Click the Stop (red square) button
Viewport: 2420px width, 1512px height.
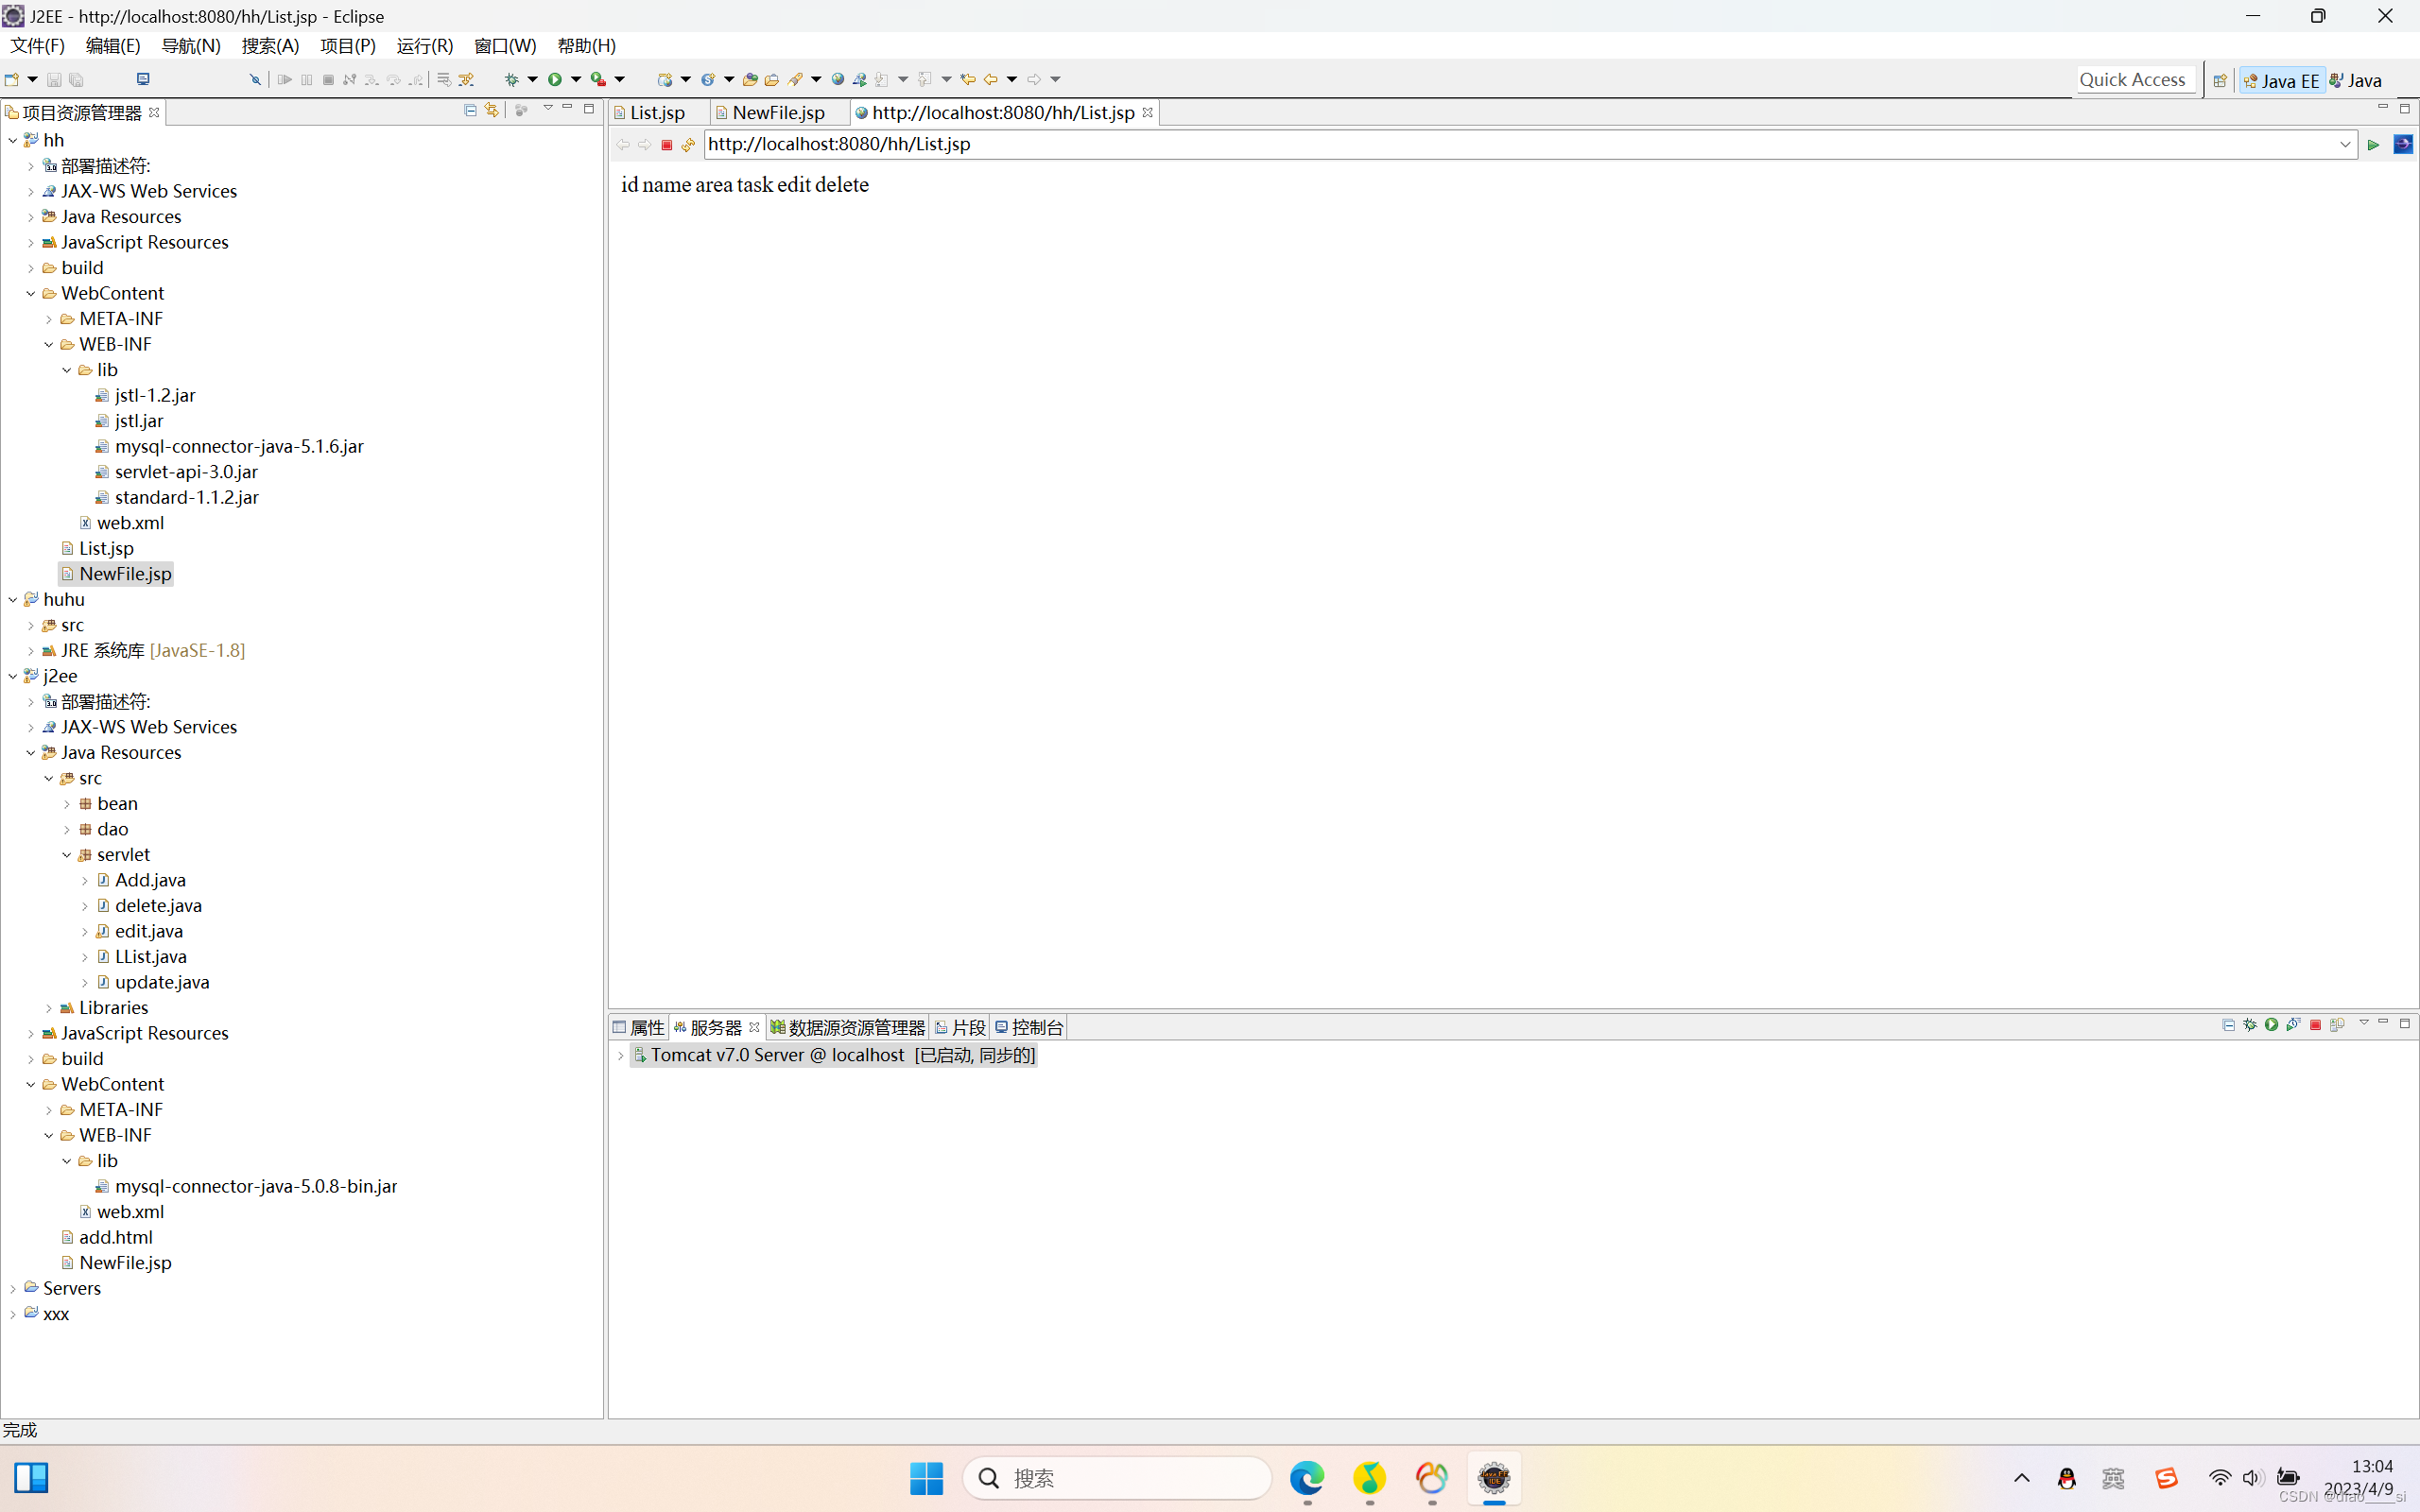[667, 143]
